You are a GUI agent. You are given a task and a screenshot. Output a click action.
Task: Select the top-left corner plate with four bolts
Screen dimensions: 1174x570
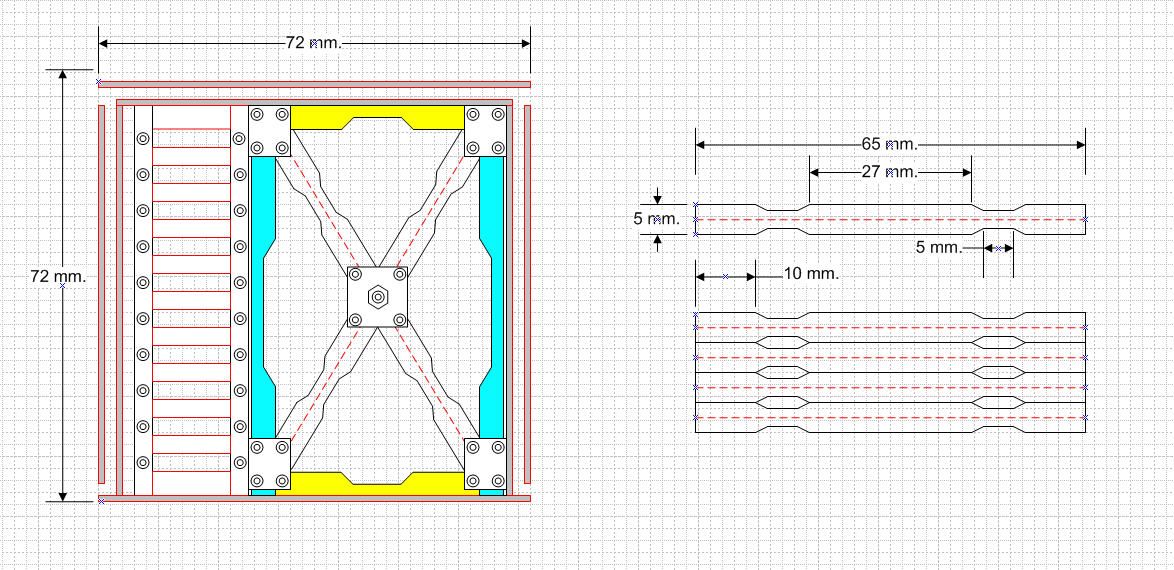(x=270, y=131)
